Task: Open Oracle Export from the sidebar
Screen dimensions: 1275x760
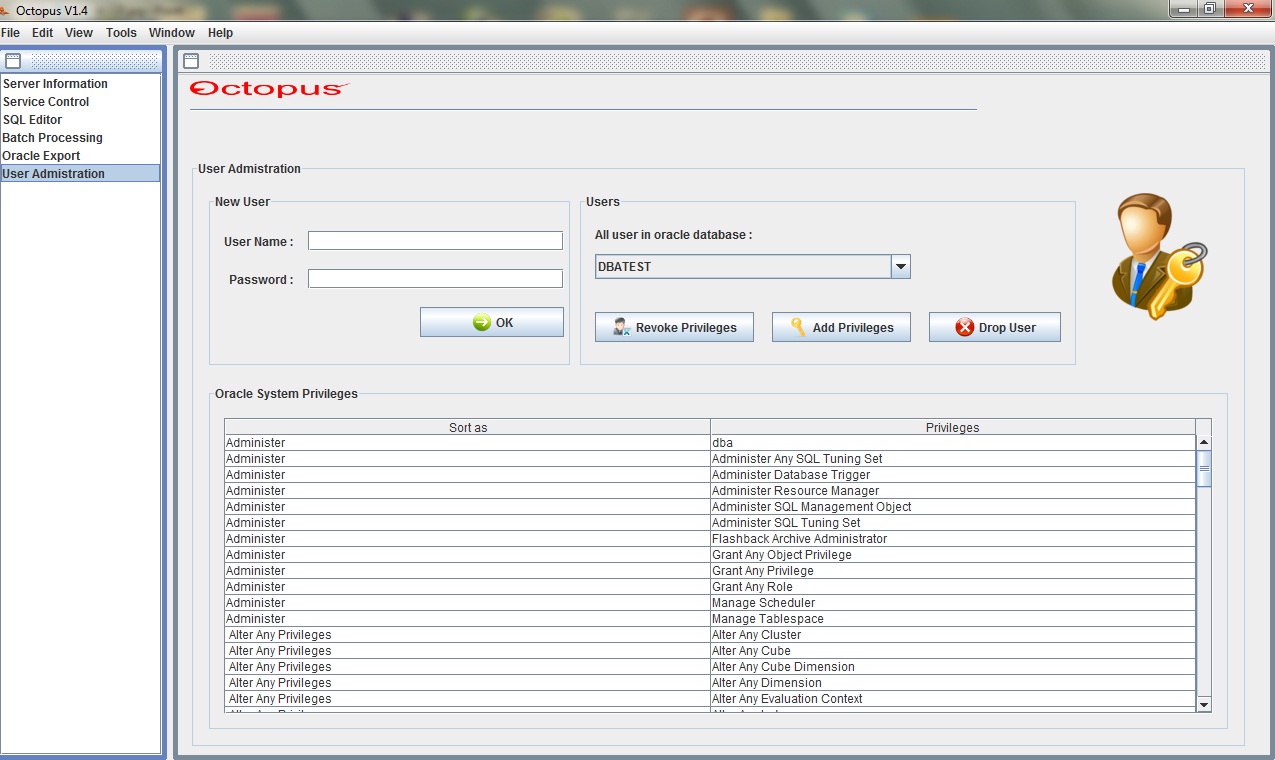Action: click(80, 156)
